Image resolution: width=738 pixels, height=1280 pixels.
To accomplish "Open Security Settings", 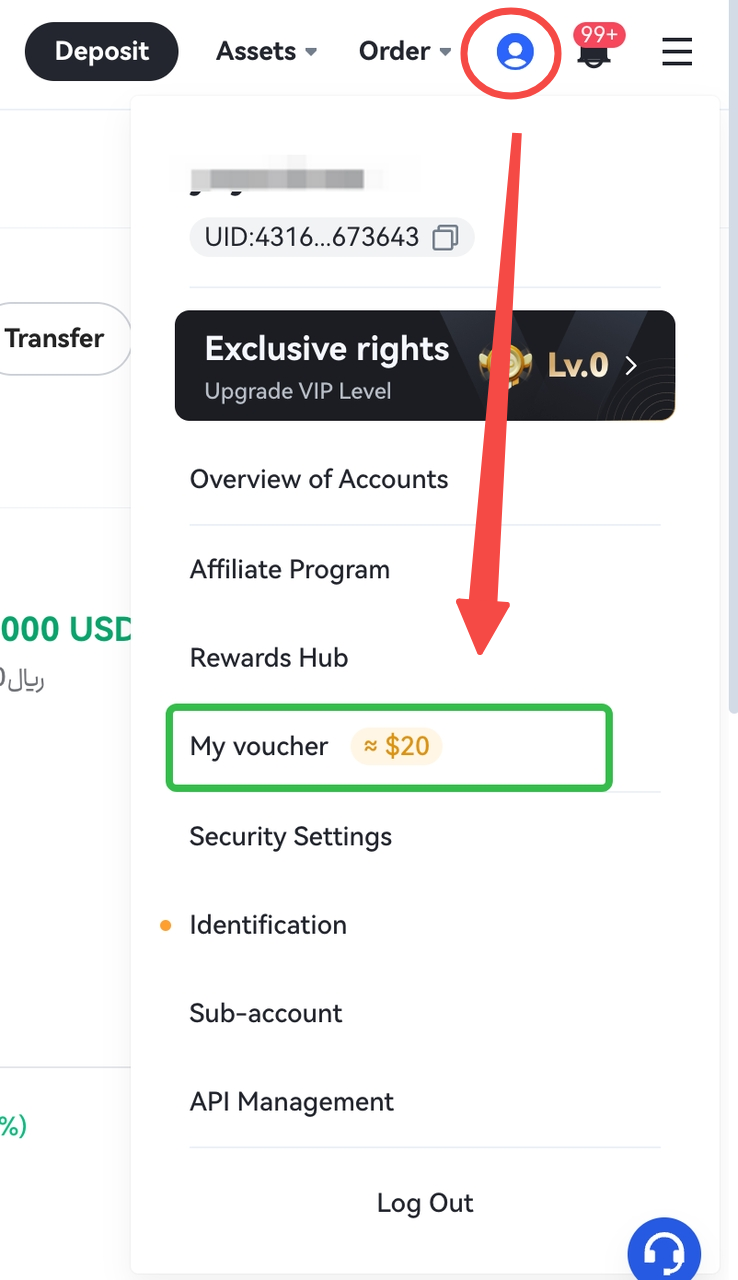I will (291, 836).
